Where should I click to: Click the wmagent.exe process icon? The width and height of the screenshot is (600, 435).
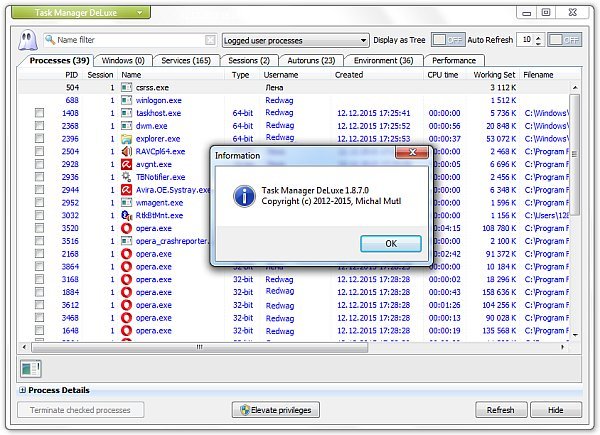click(x=126, y=203)
